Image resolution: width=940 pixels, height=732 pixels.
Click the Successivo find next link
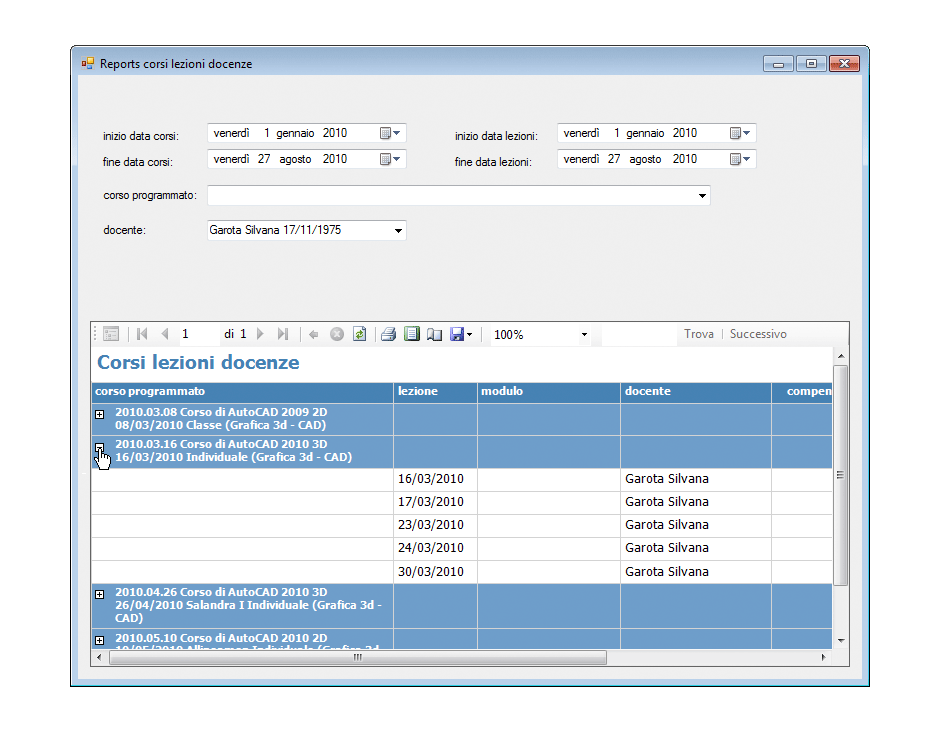click(758, 334)
